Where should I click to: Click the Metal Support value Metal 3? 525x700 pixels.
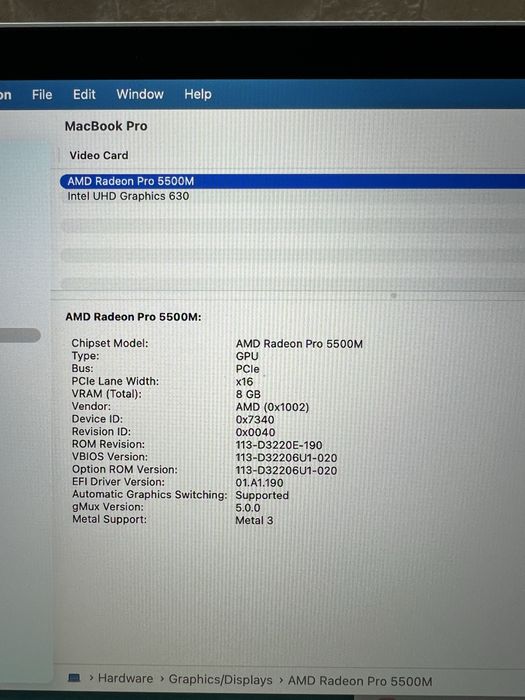[254, 521]
